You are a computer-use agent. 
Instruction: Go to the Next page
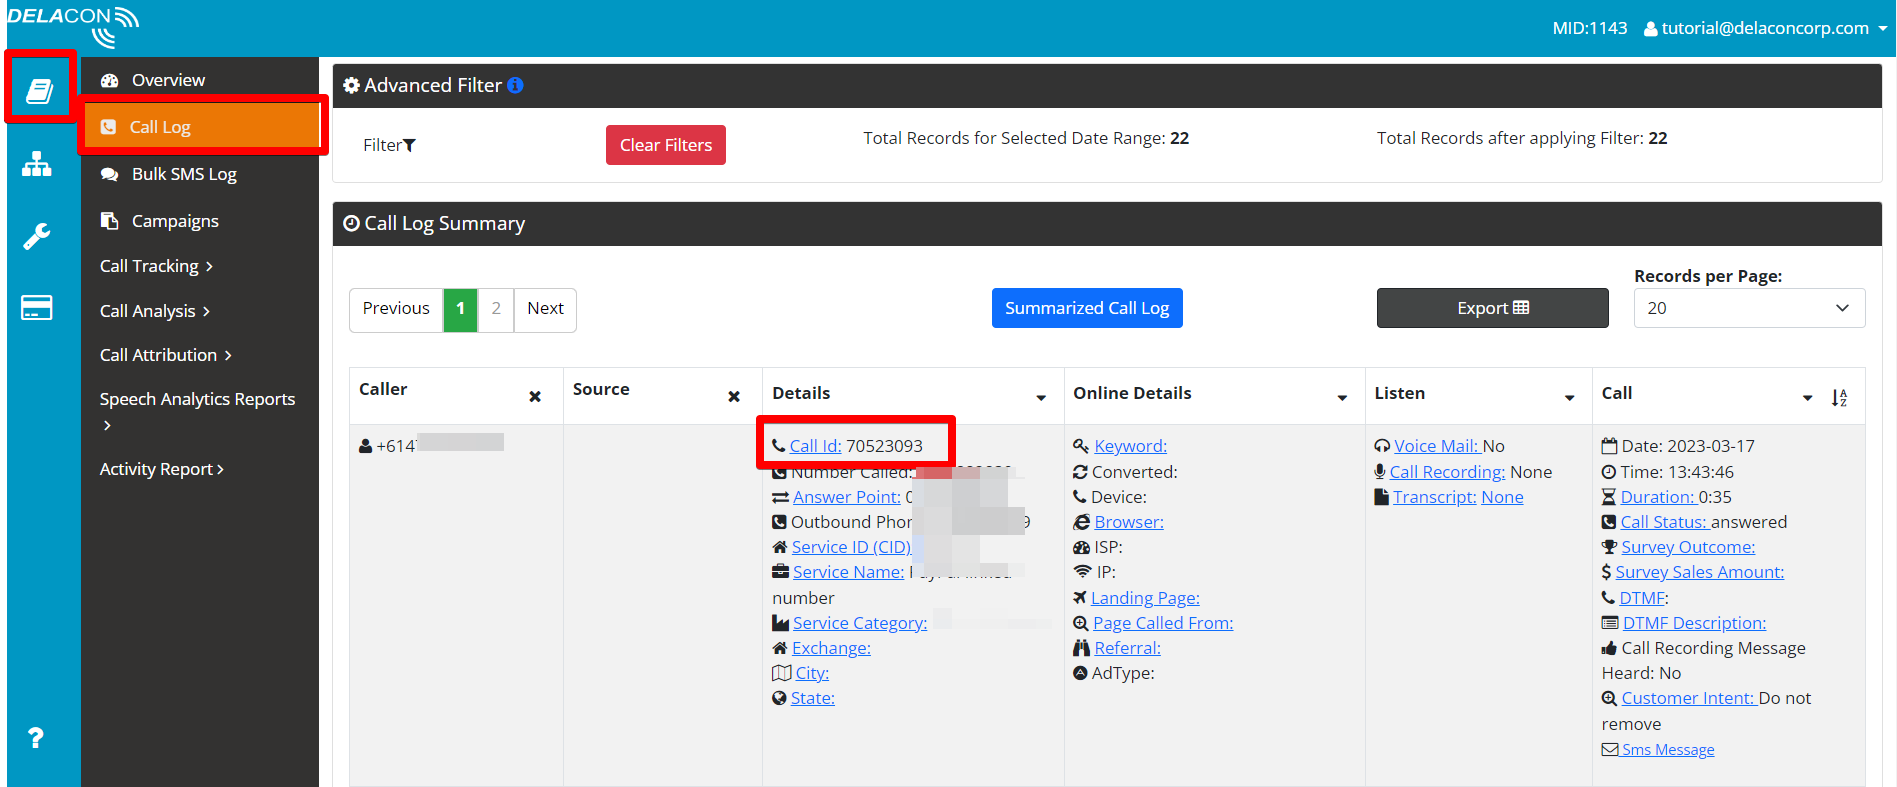546,309
